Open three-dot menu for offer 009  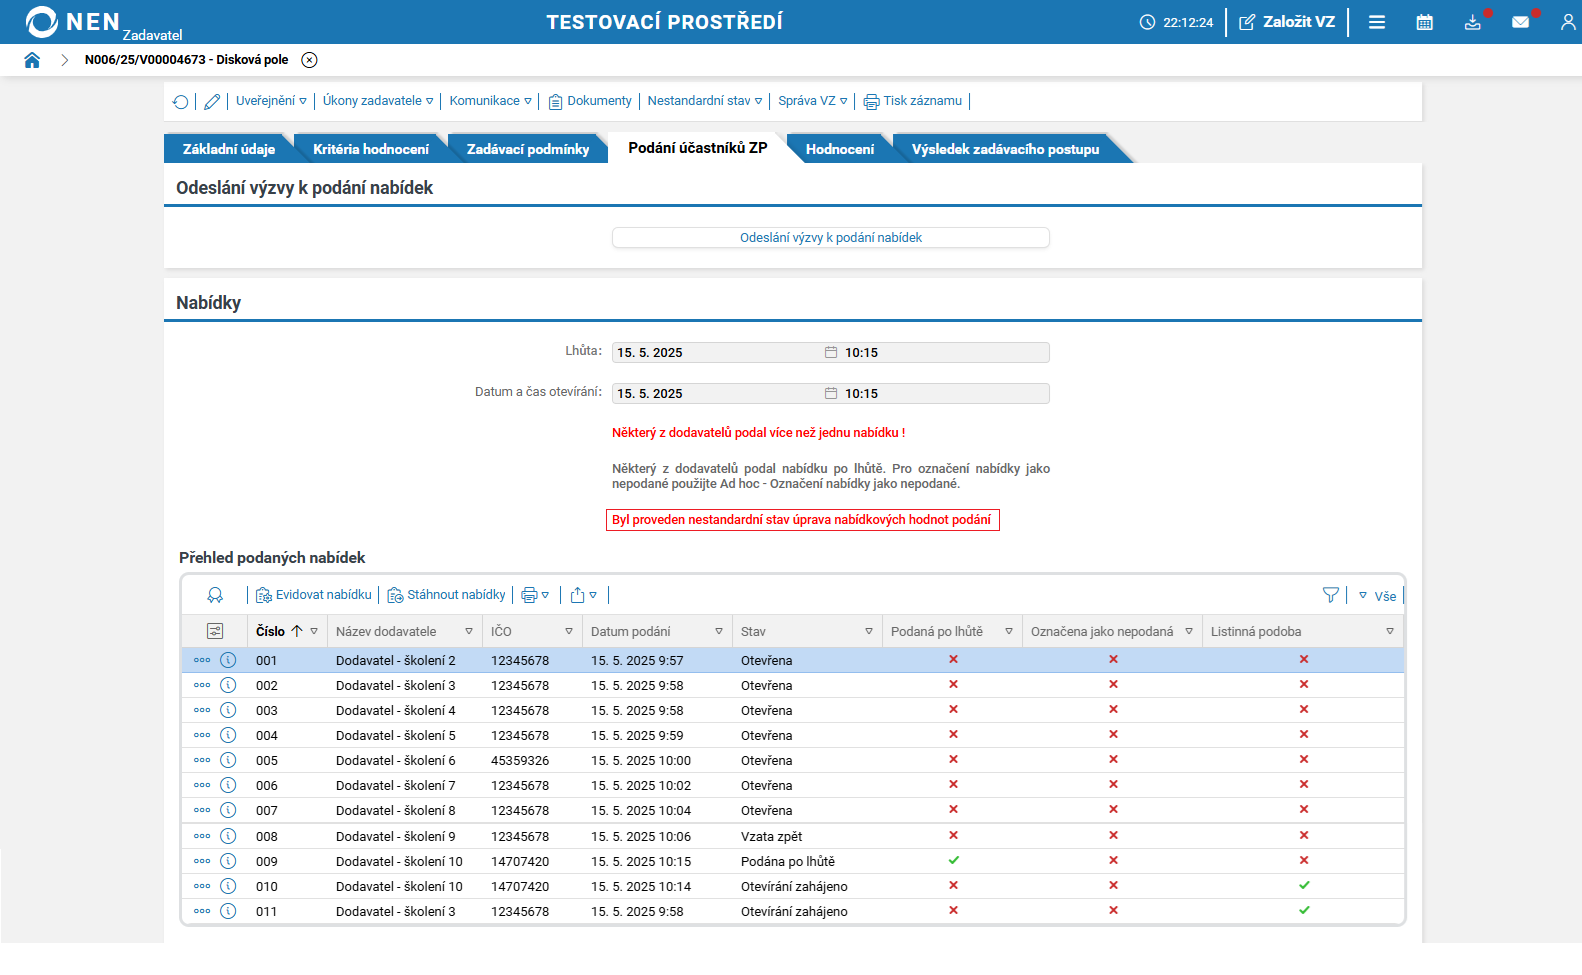[202, 861]
